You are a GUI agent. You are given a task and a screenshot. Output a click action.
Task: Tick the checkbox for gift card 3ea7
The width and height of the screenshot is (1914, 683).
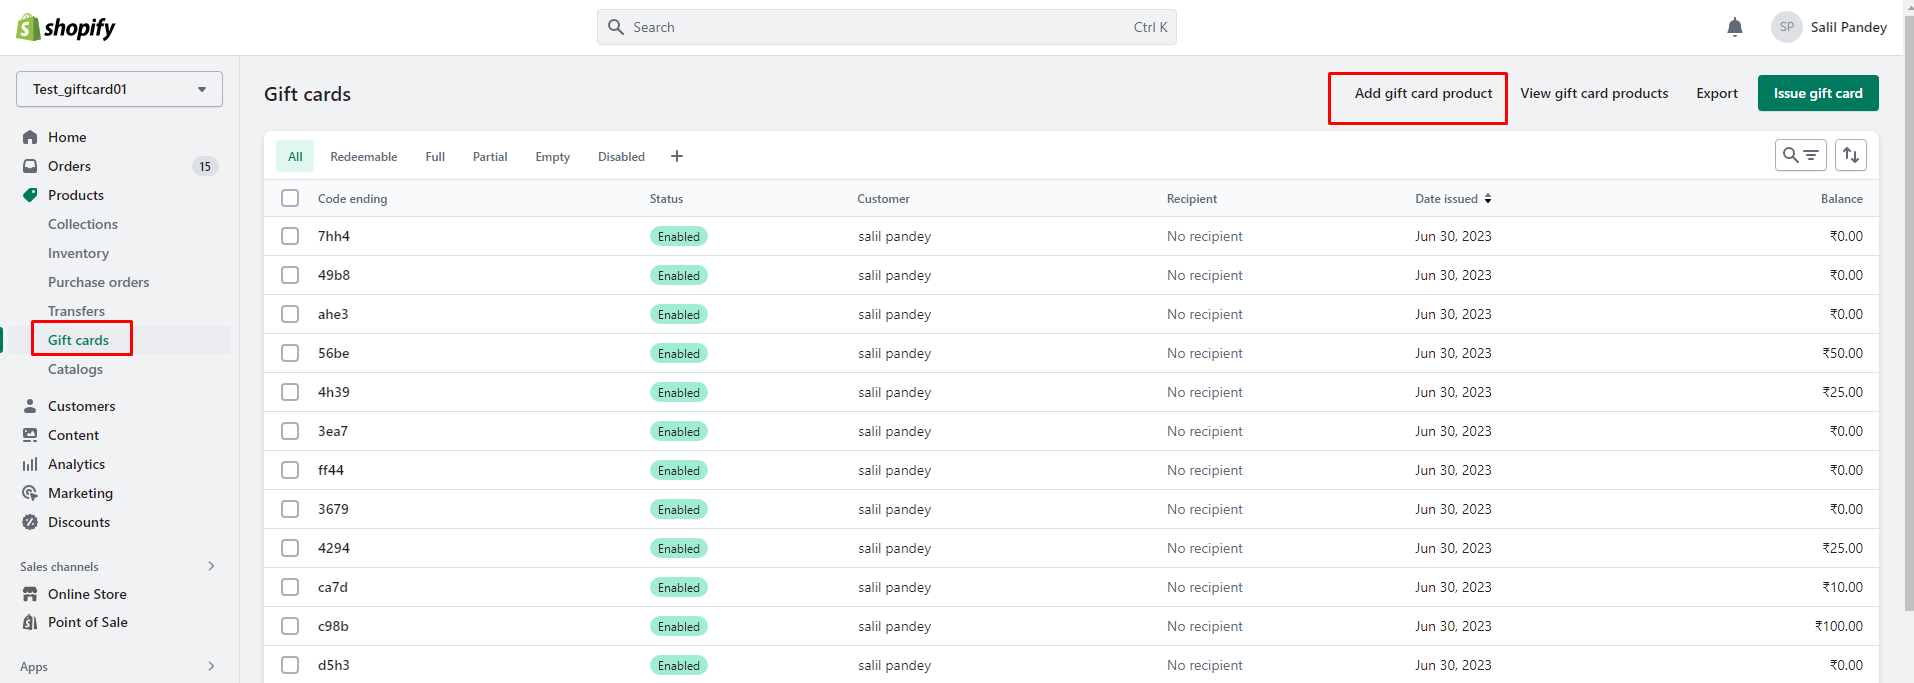click(x=290, y=431)
